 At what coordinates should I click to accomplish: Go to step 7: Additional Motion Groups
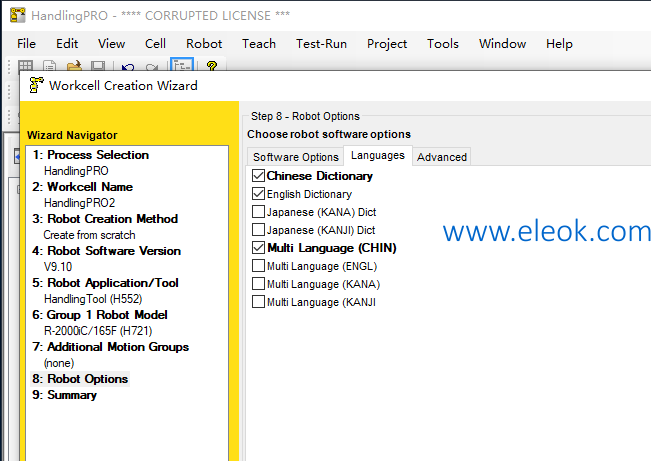[x=110, y=346]
